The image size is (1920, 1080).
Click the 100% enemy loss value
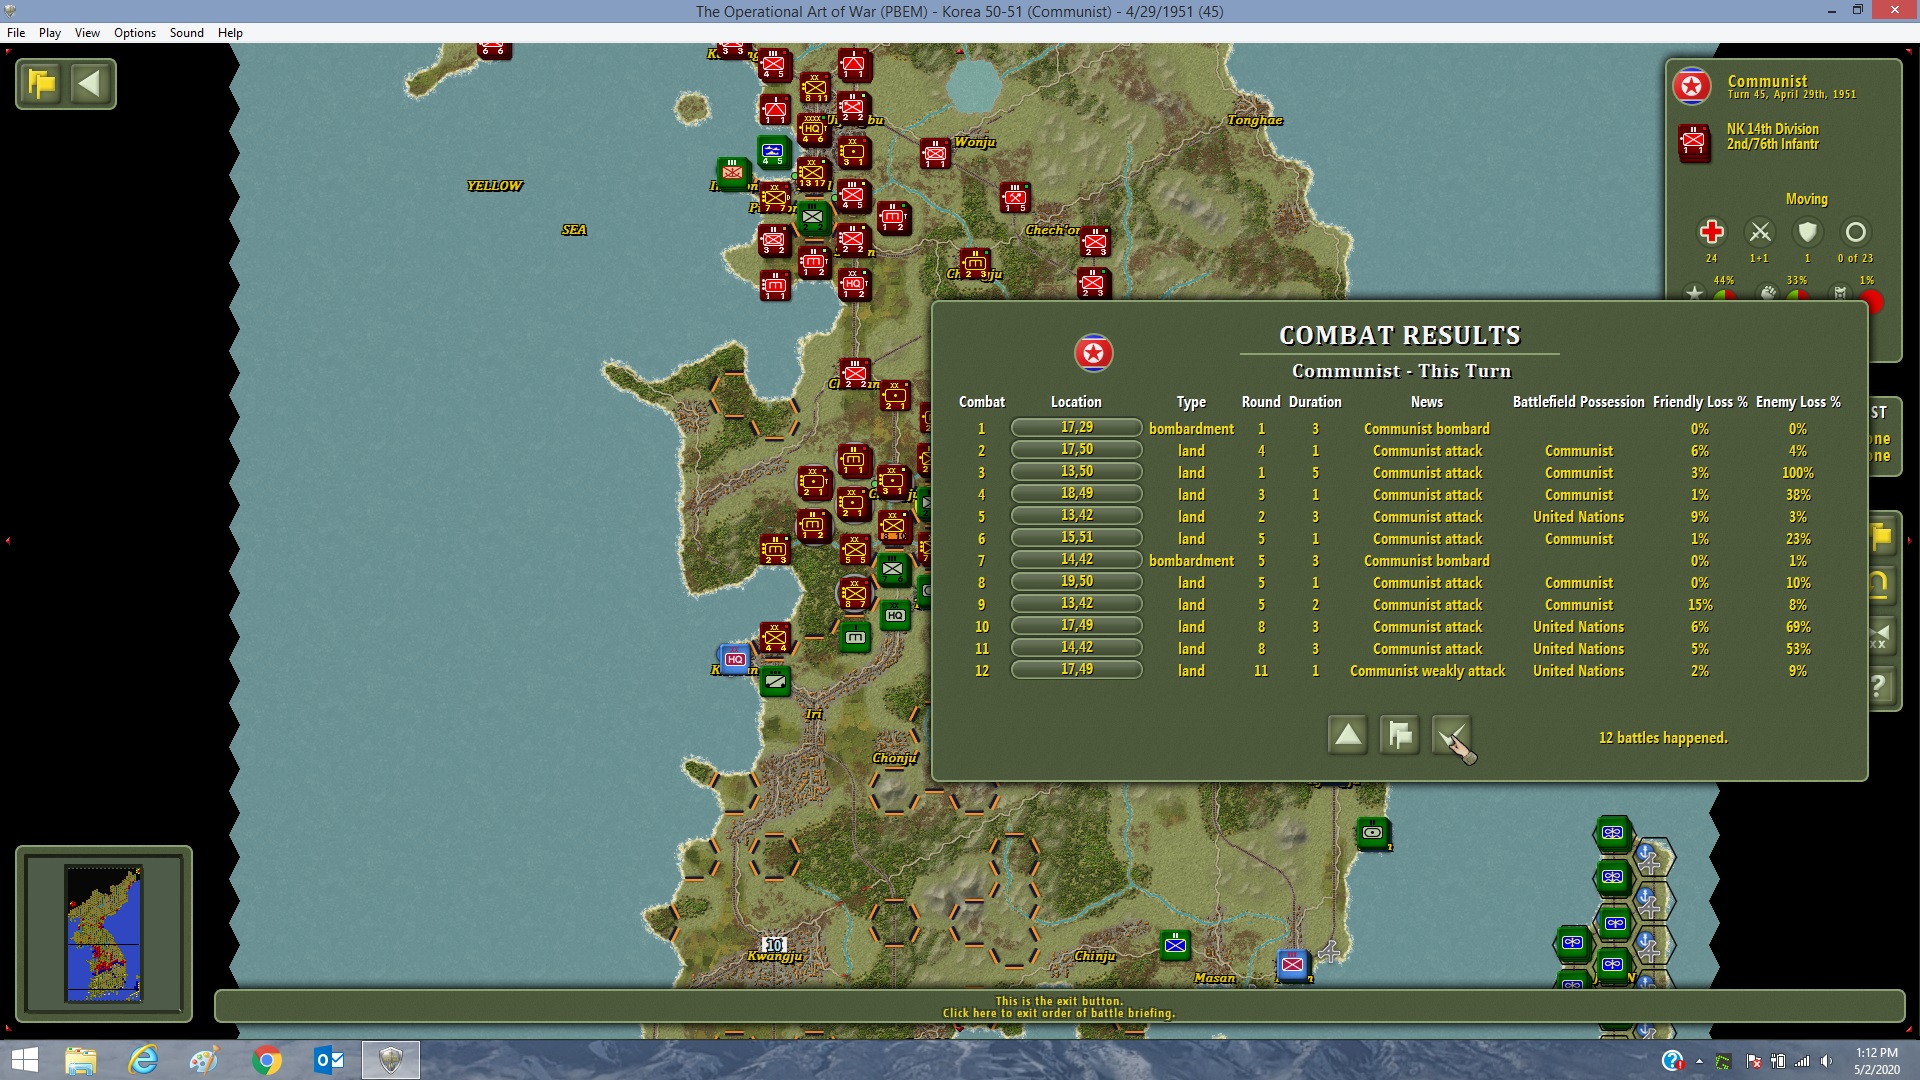tap(1798, 473)
